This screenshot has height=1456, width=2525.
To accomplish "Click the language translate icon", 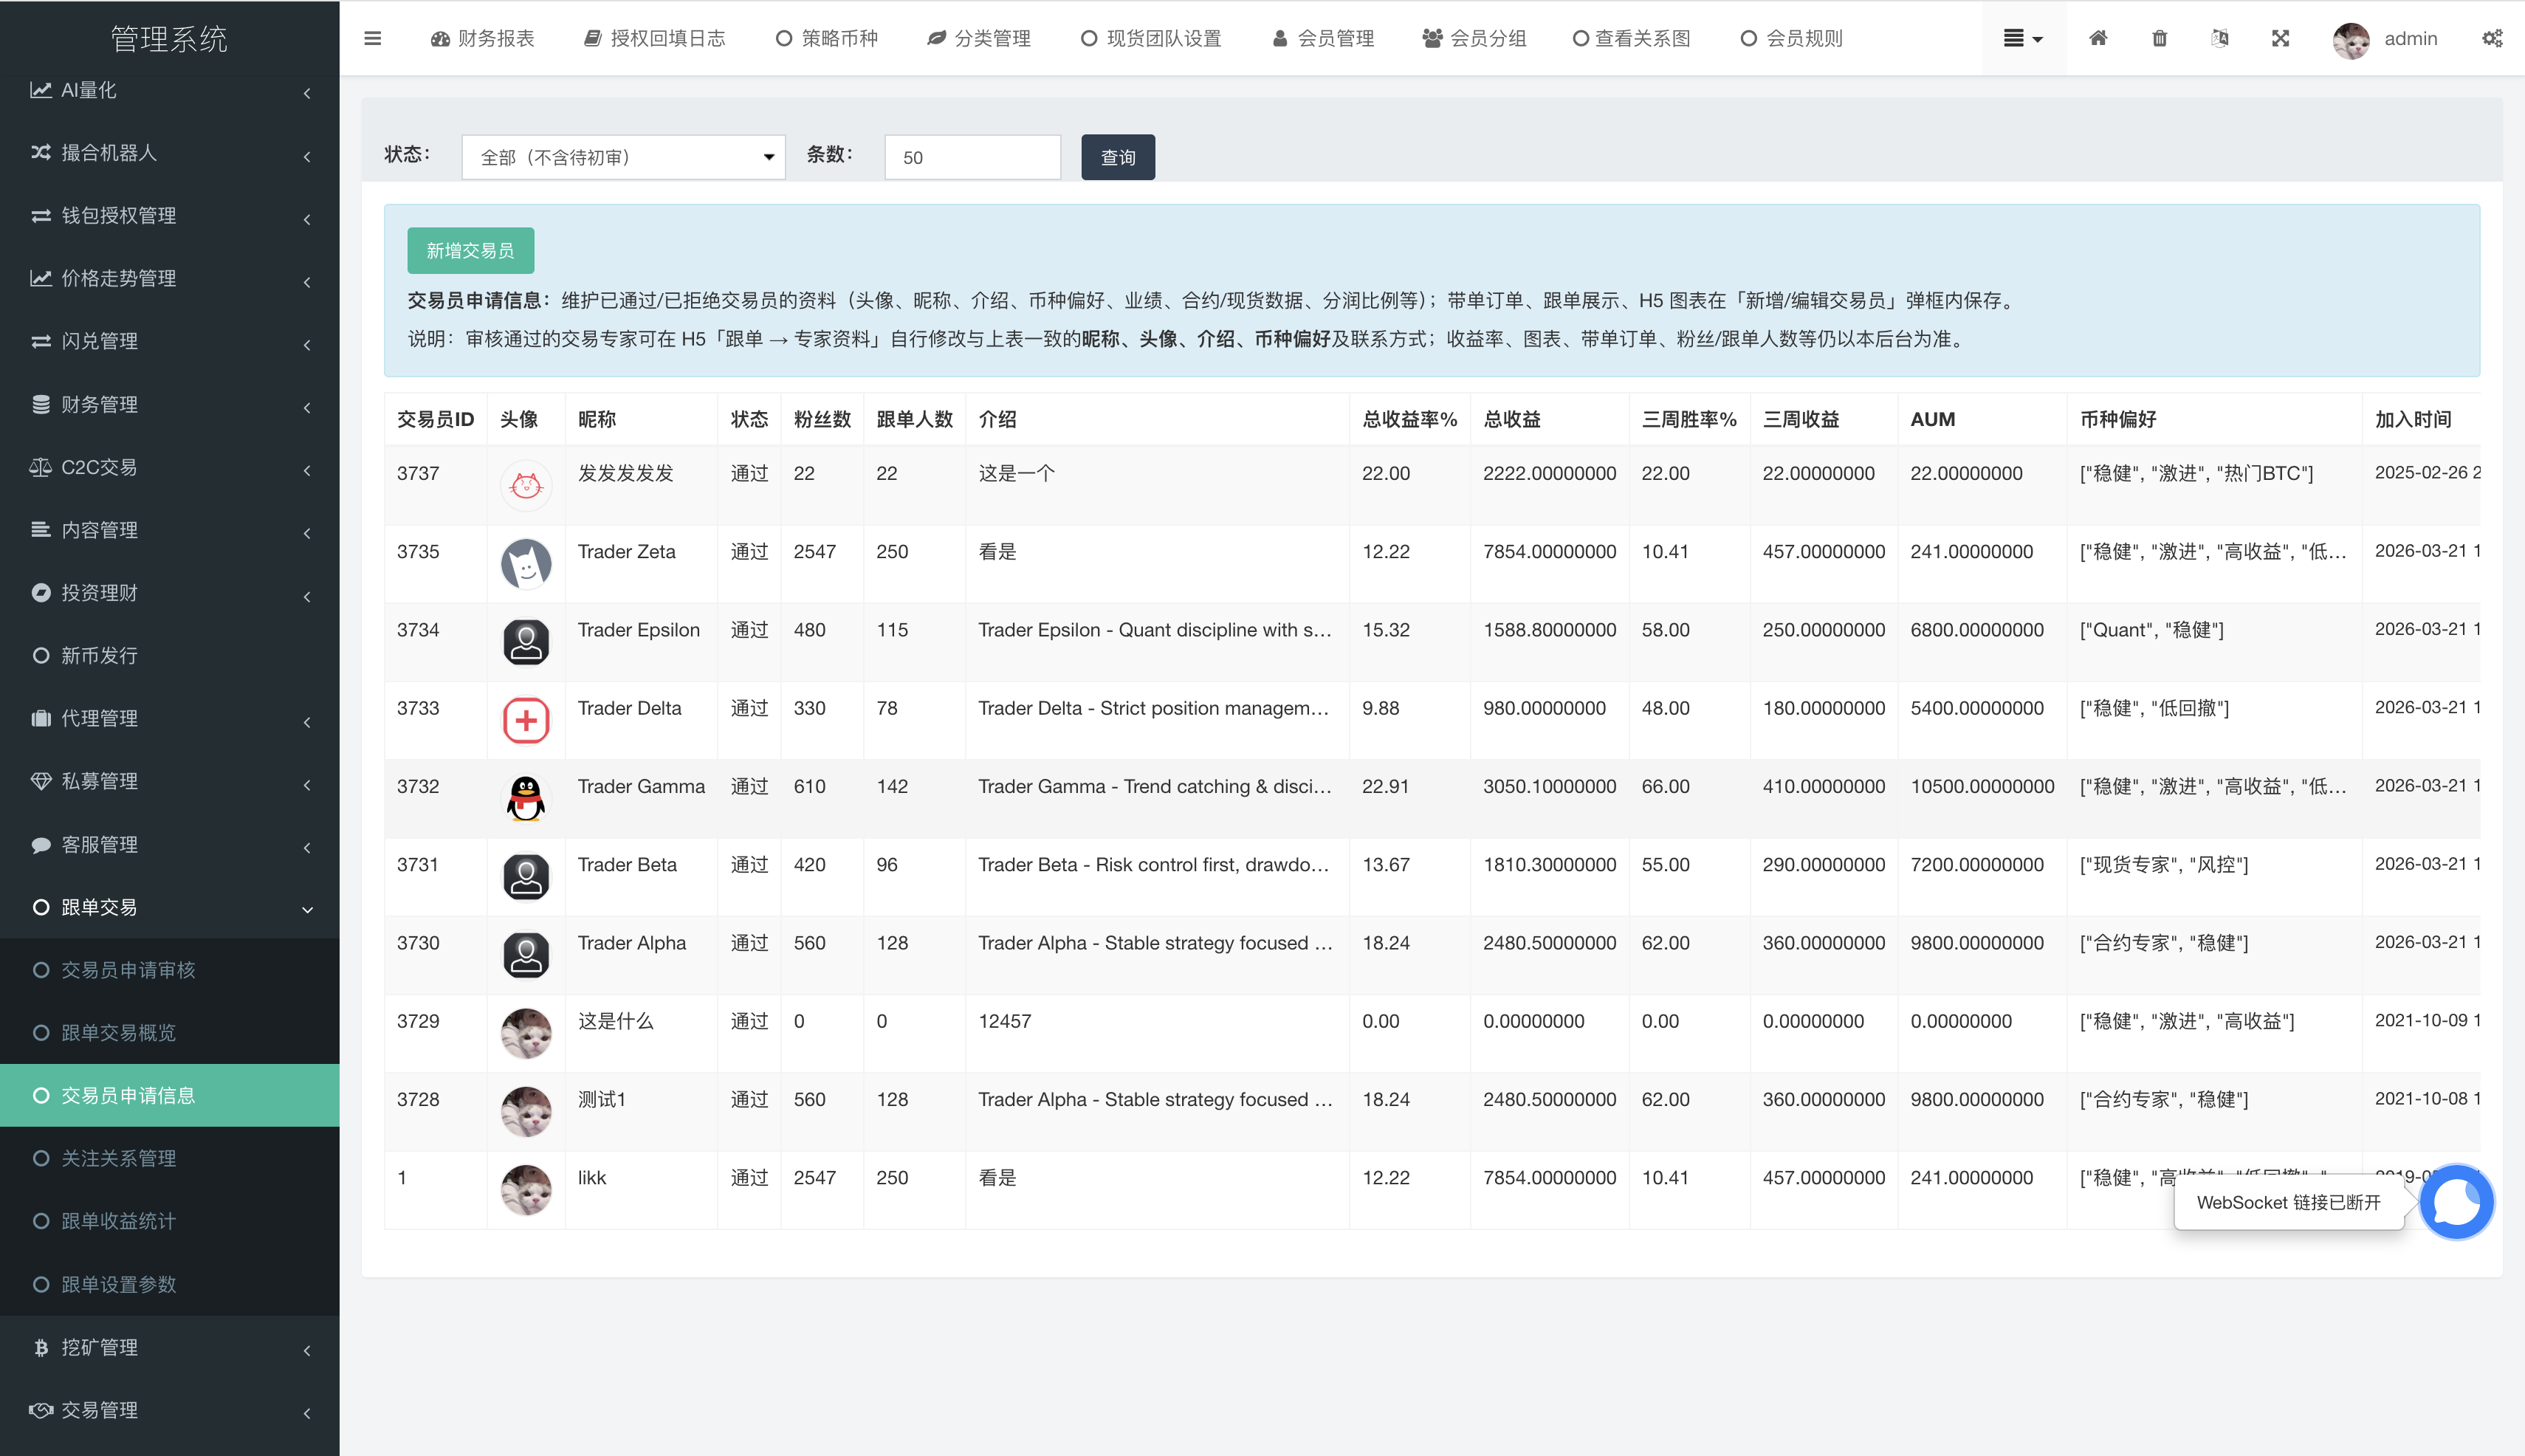I will coord(2219,38).
